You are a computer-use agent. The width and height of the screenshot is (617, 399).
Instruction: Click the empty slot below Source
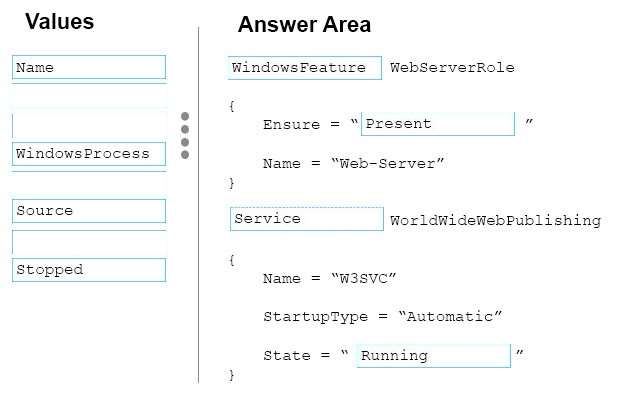point(89,242)
